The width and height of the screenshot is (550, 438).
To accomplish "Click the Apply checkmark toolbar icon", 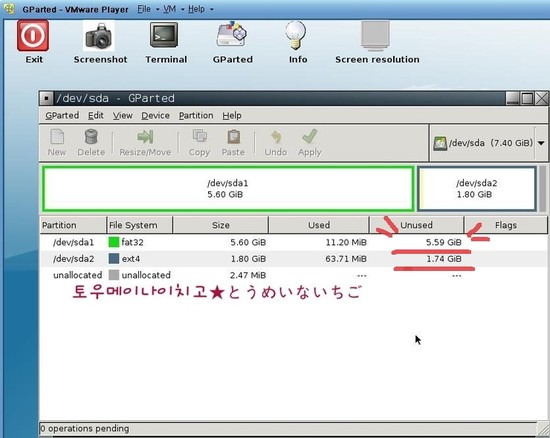I will coord(310,136).
